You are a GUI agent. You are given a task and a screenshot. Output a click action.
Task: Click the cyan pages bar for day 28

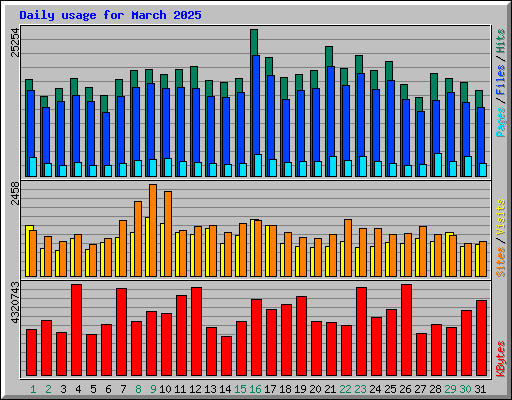[438, 165]
